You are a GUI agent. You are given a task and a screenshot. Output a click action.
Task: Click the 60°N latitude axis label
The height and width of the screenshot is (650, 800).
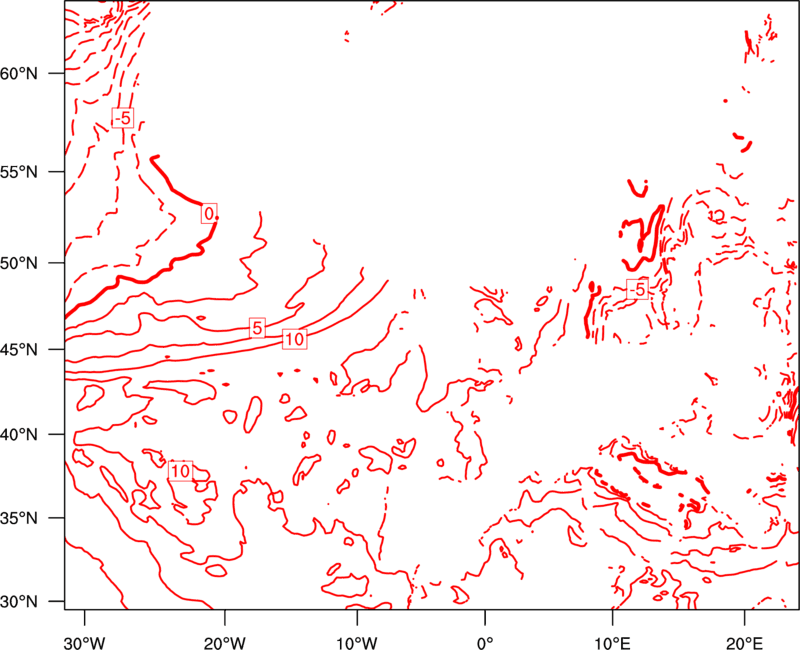[x=19, y=74]
